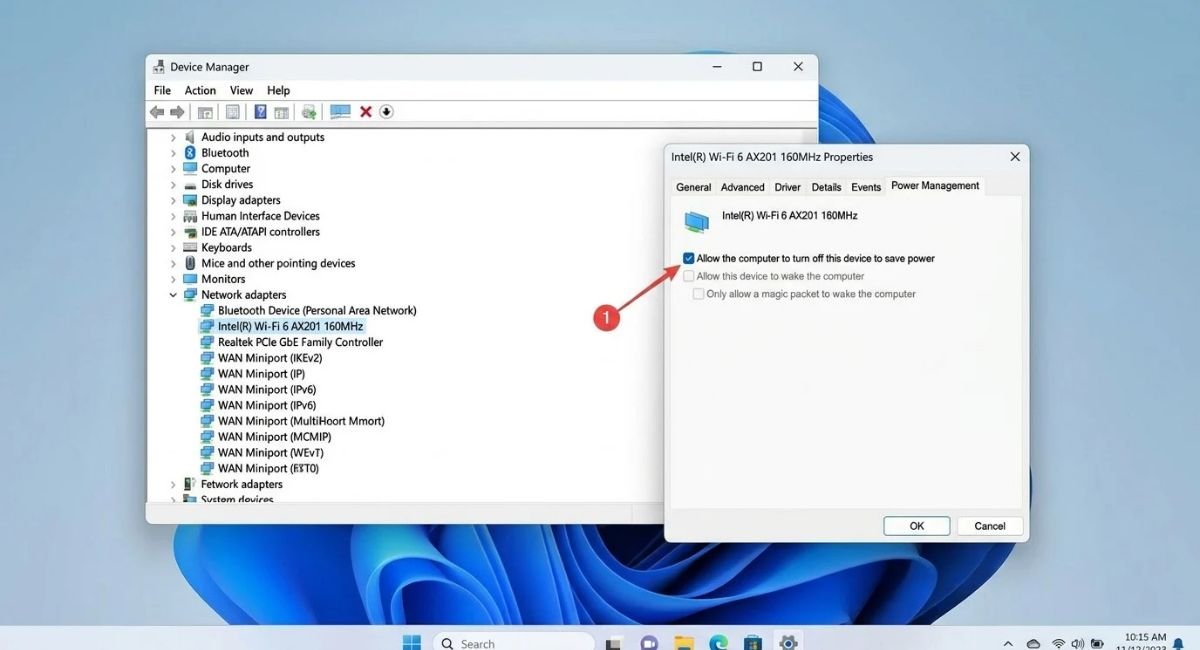Open the Action menu
The image size is (1200, 650).
pos(200,90)
